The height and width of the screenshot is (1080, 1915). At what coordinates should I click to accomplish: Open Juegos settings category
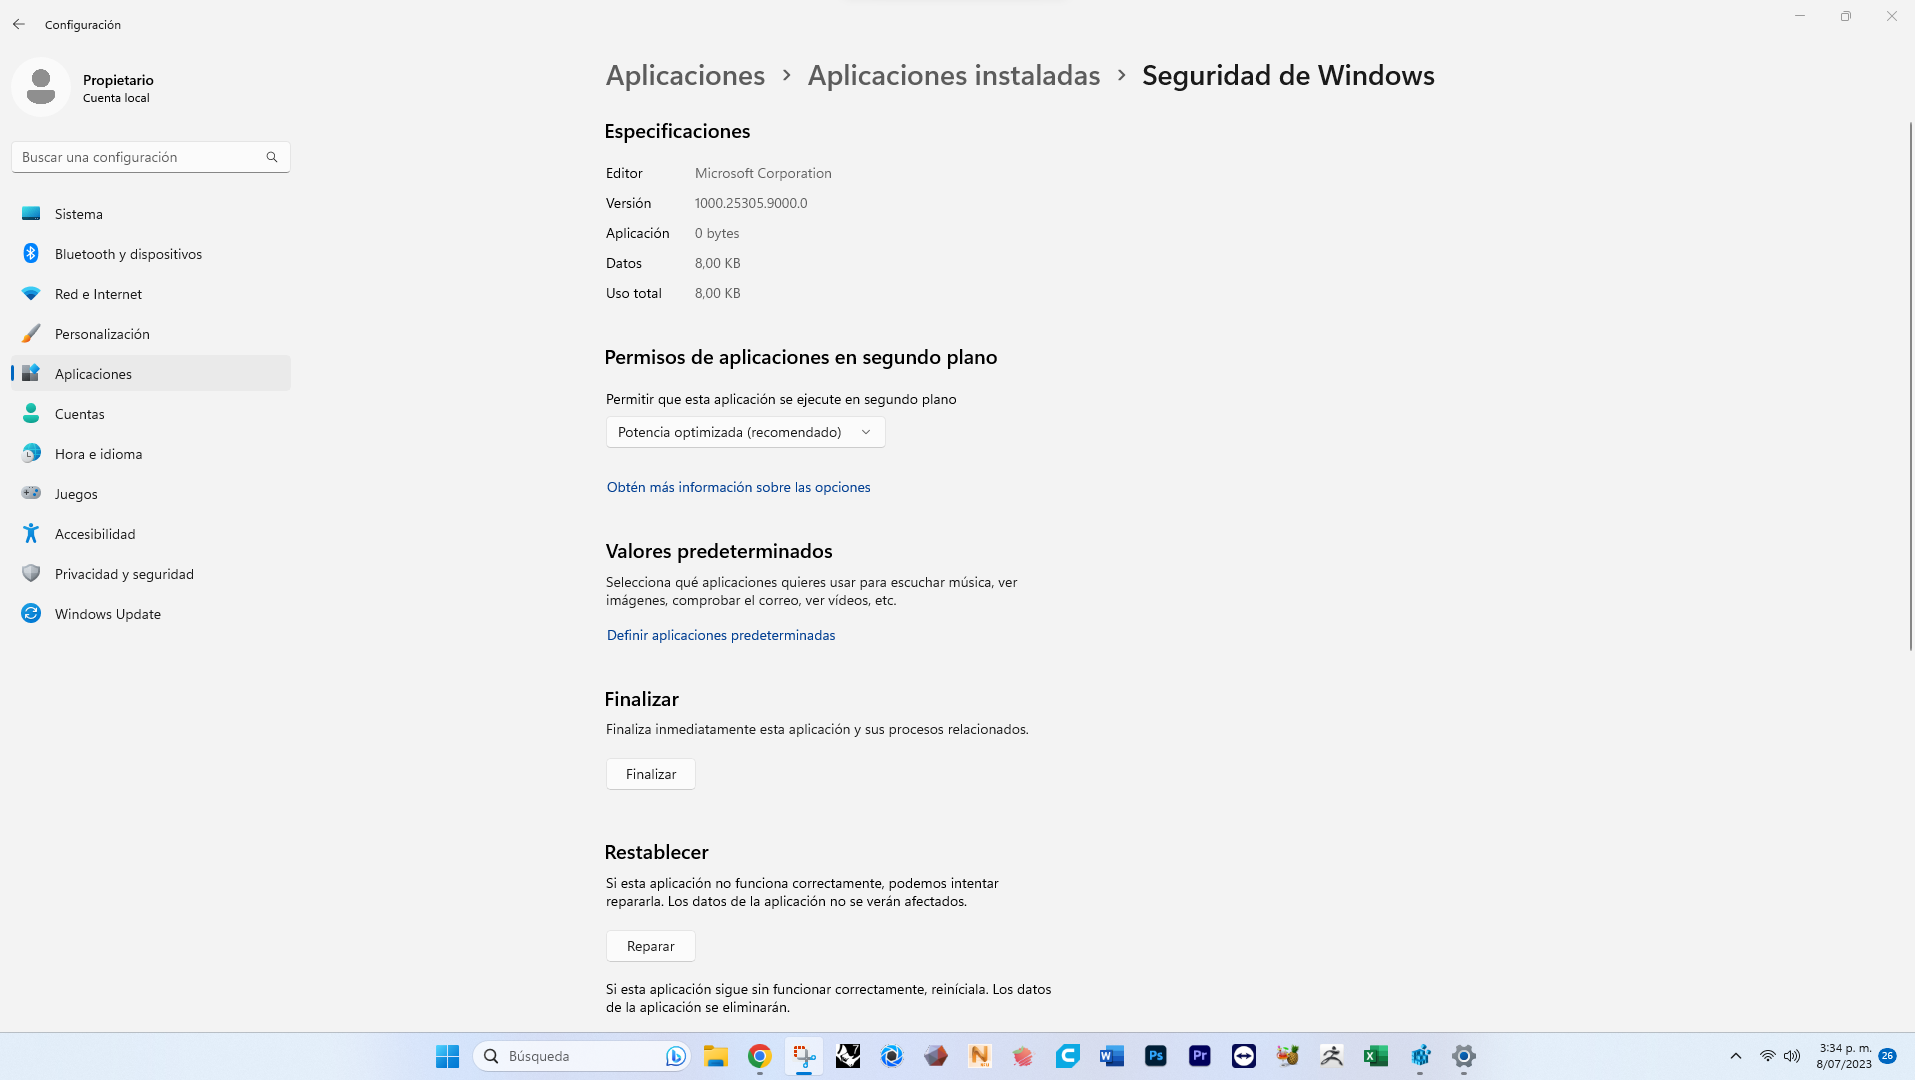point(151,494)
